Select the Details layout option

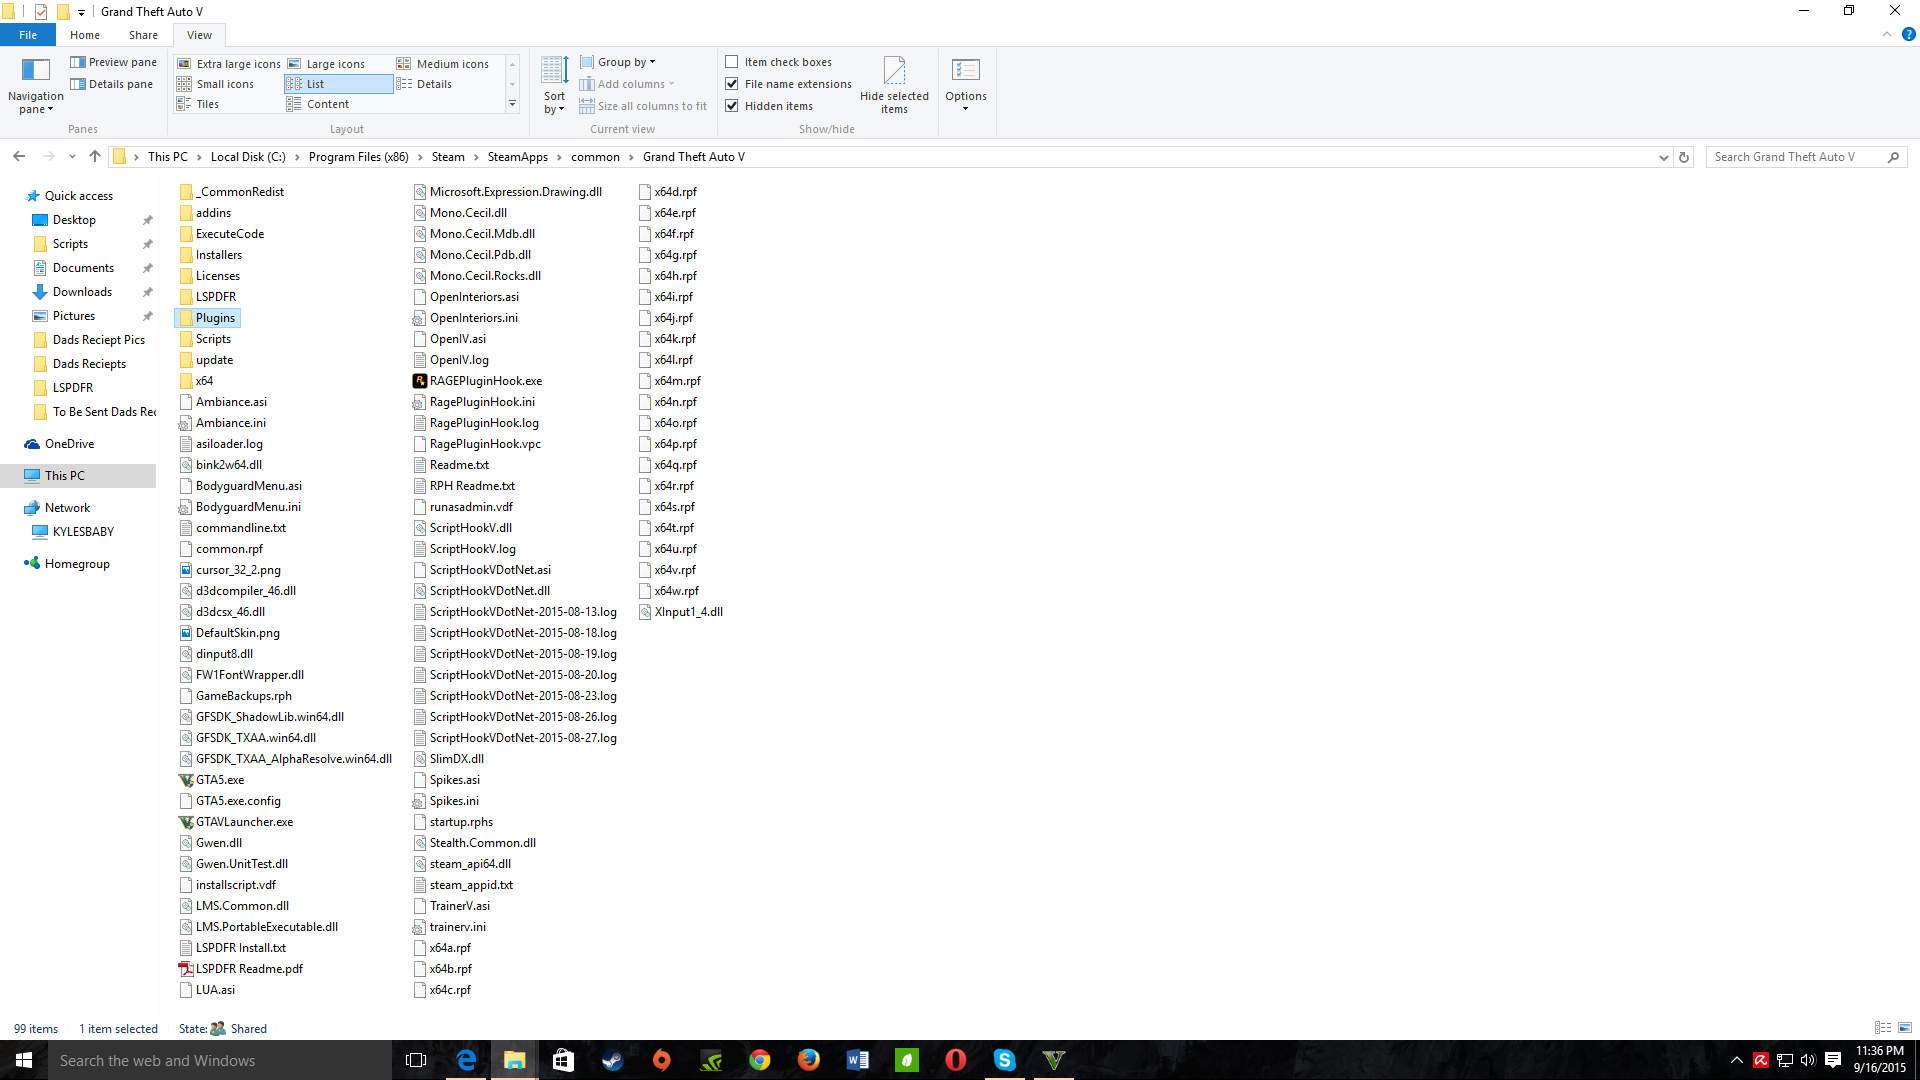tap(433, 84)
